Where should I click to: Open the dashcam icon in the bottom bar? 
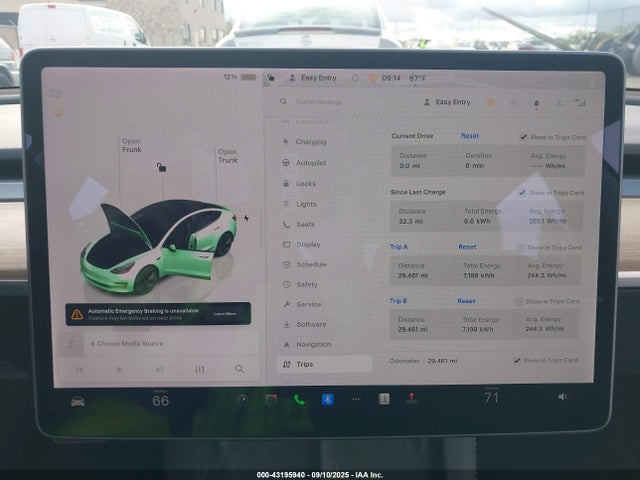tap(271, 400)
